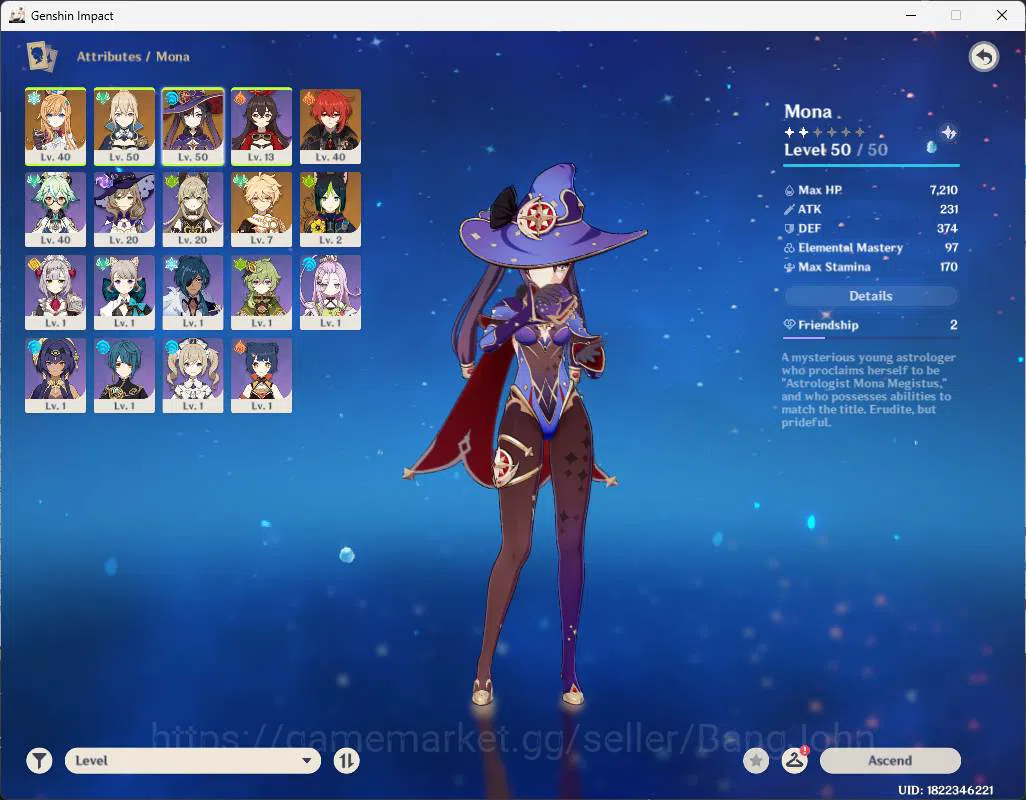The image size is (1026, 800).
Task: Close the Genshin Impact window
Action: coord(1002,15)
